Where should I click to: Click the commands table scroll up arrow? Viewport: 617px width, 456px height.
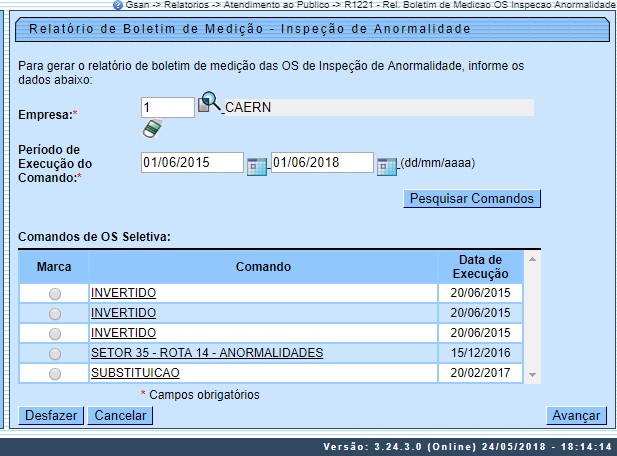pos(532,259)
